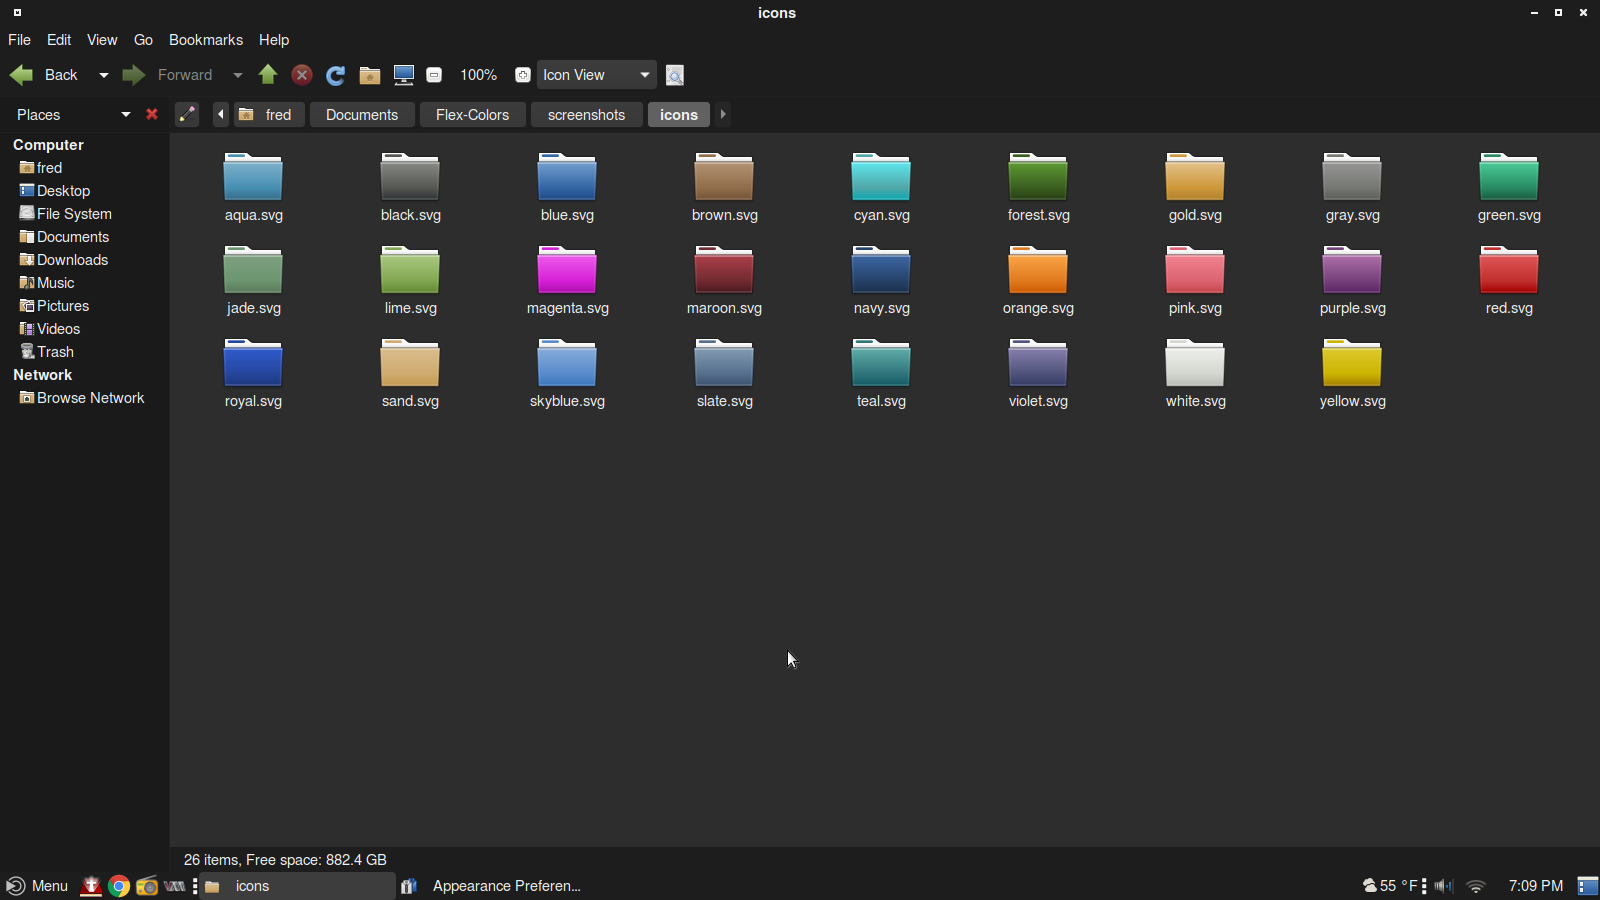This screenshot has height=900, width=1600.
Task: Toggle the location text entry pencil
Action: coord(187,114)
